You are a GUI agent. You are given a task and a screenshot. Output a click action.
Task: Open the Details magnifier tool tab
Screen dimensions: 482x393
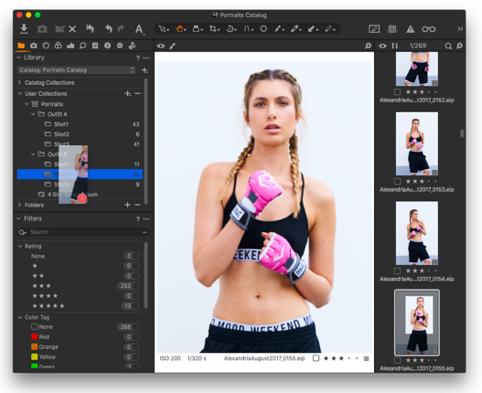83,45
